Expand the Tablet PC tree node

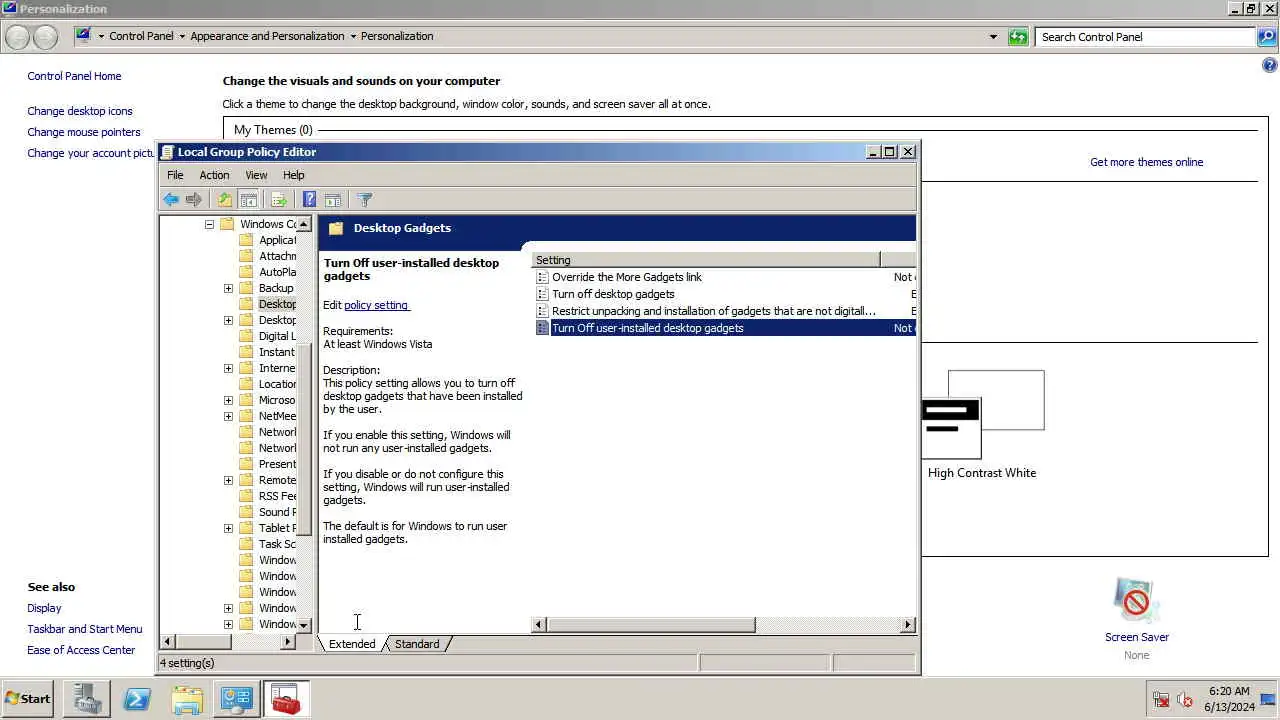click(x=228, y=528)
